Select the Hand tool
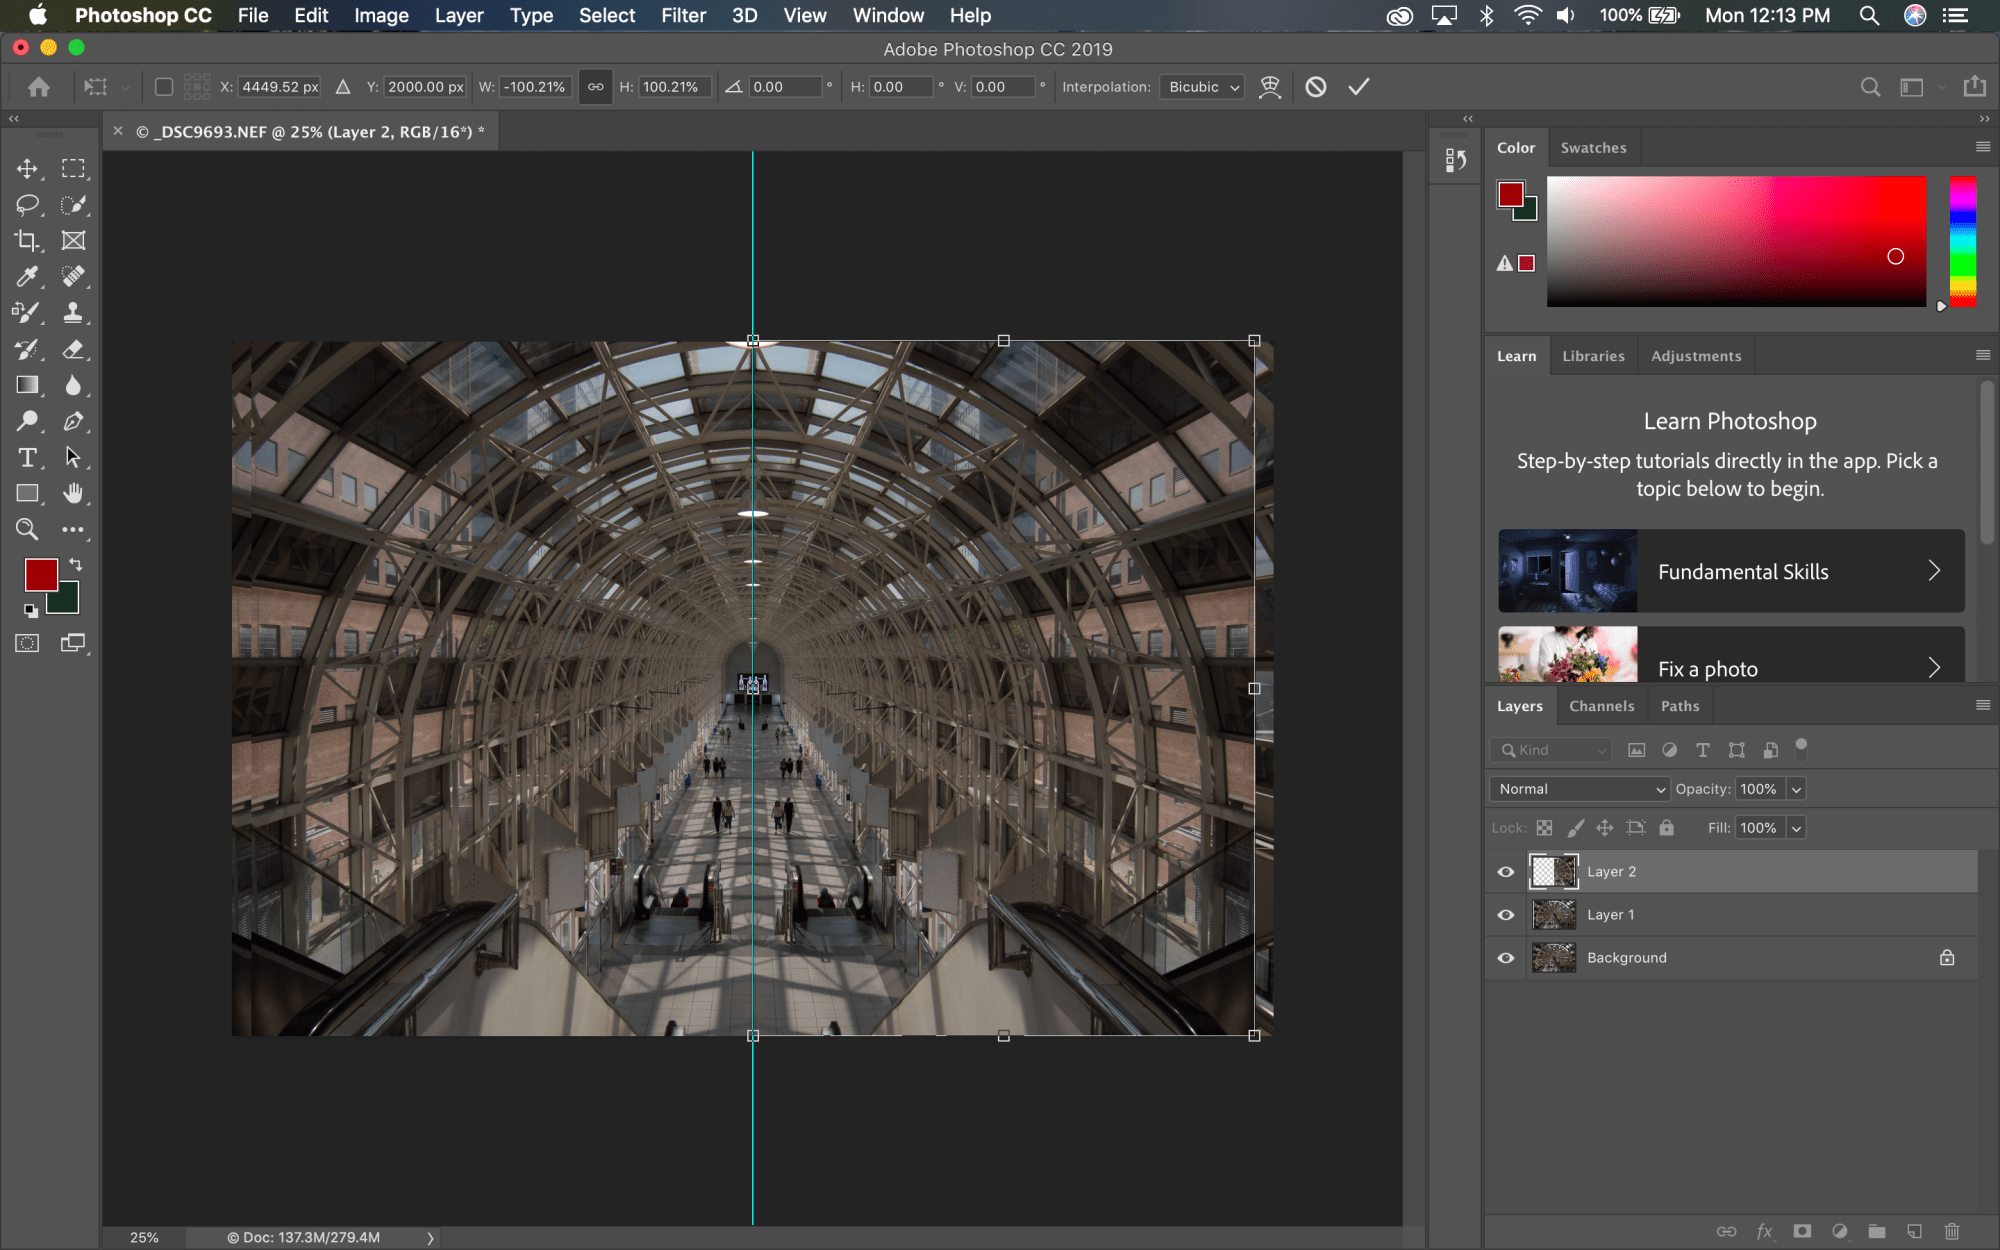This screenshot has width=2000, height=1250. point(73,493)
